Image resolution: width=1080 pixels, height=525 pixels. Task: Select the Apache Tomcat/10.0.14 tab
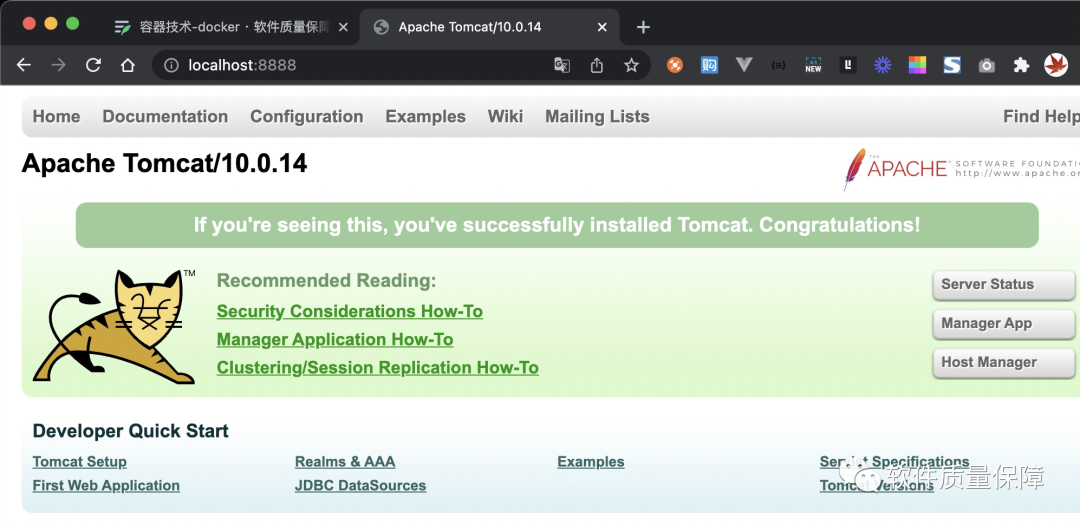point(490,27)
